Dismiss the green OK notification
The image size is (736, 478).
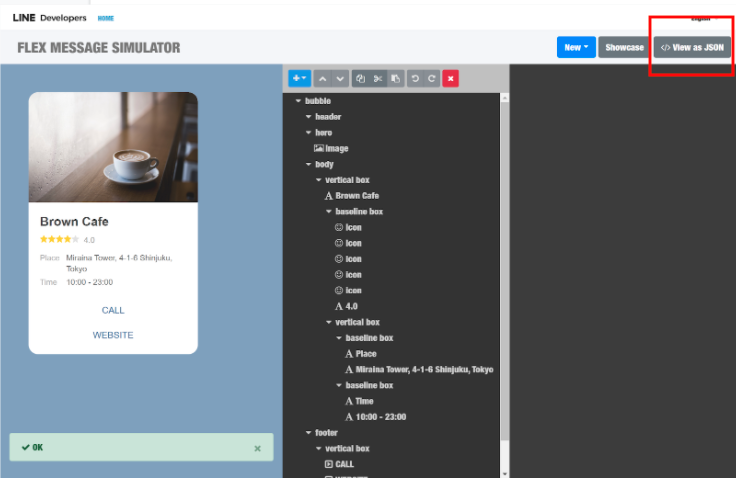(257, 448)
